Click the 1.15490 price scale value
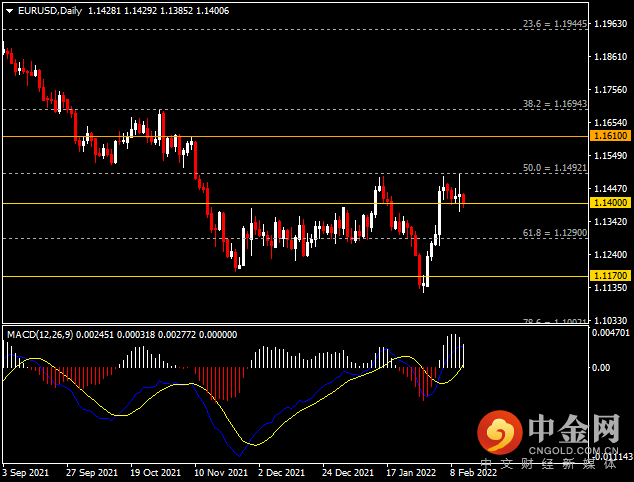 (611, 156)
